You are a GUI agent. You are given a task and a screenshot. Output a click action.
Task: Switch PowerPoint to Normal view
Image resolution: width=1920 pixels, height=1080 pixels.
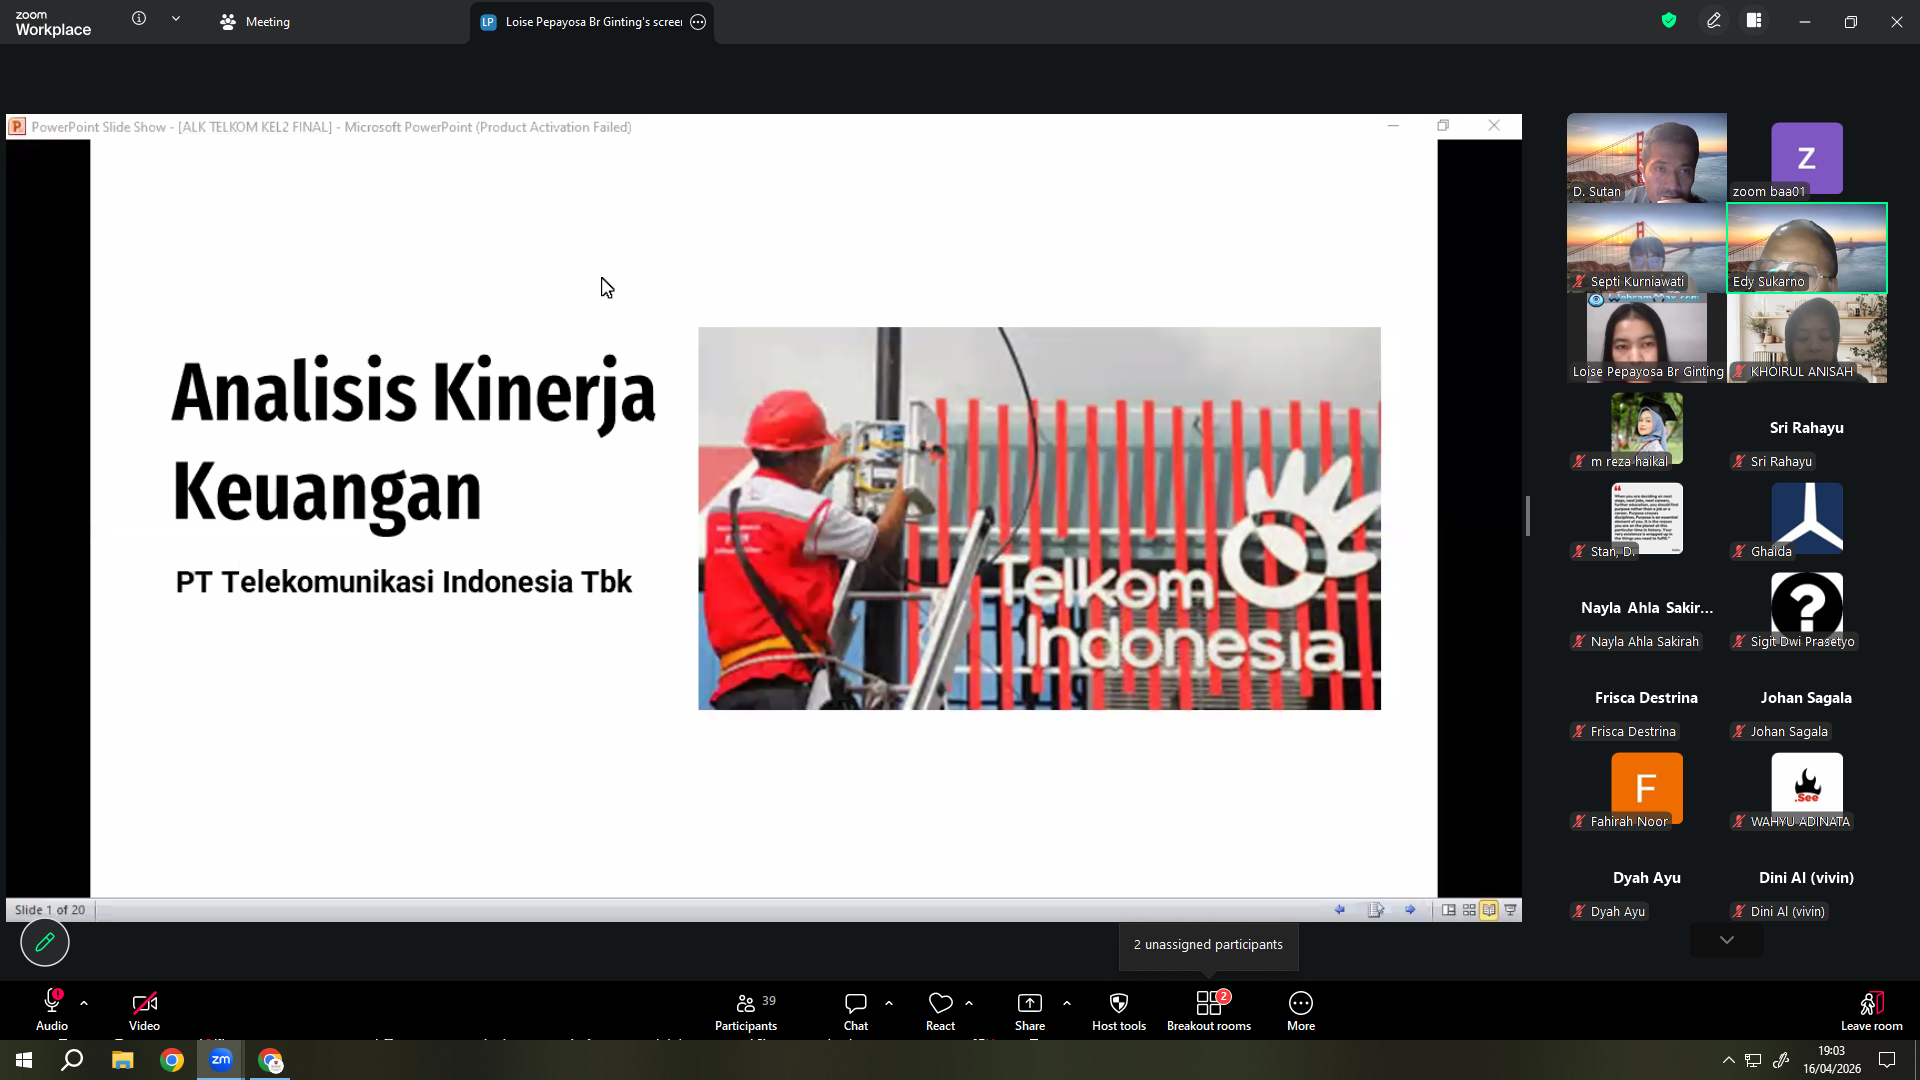(1448, 910)
